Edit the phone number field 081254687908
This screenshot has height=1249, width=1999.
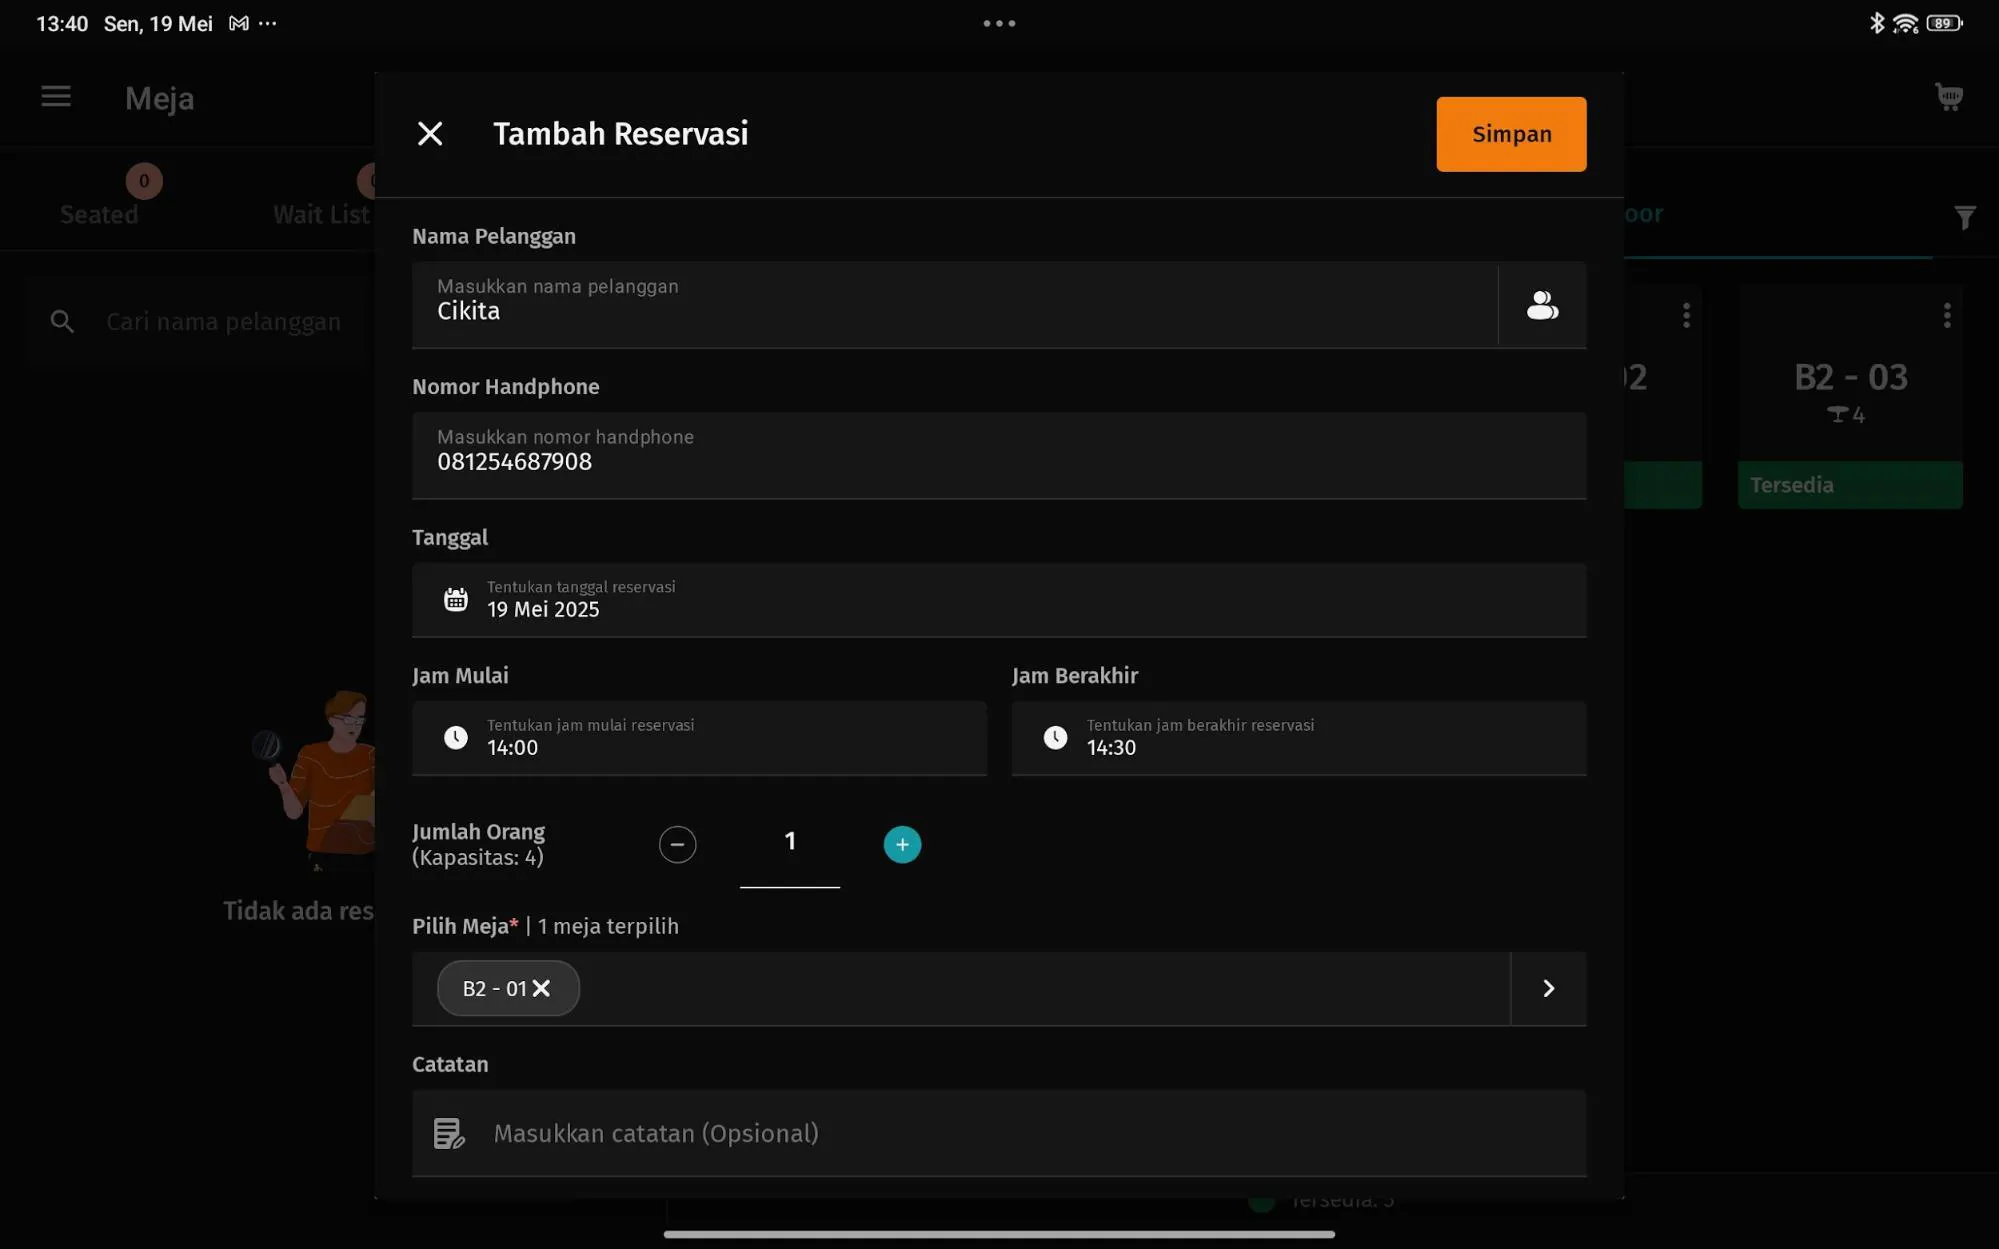pos(999,455)
